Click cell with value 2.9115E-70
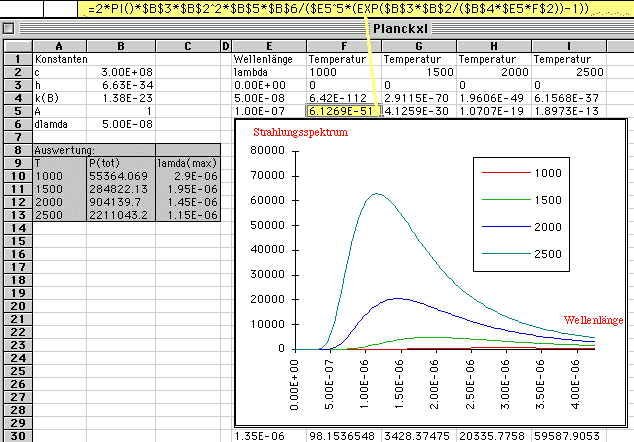The image size is (634, 442). (x=419, y=98)
